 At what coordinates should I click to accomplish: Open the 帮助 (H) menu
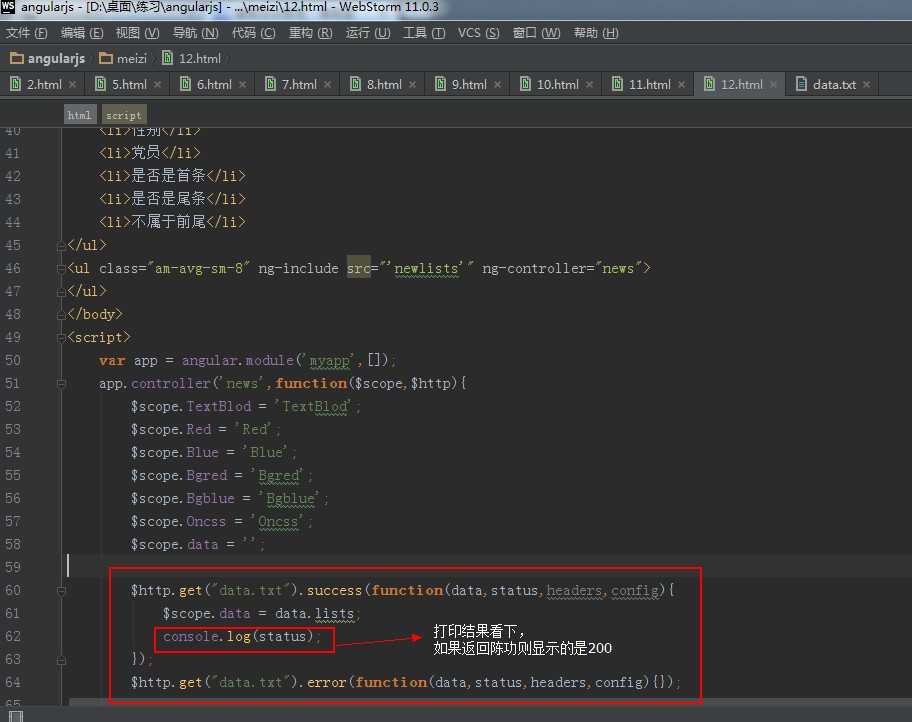tap(596, 33)
